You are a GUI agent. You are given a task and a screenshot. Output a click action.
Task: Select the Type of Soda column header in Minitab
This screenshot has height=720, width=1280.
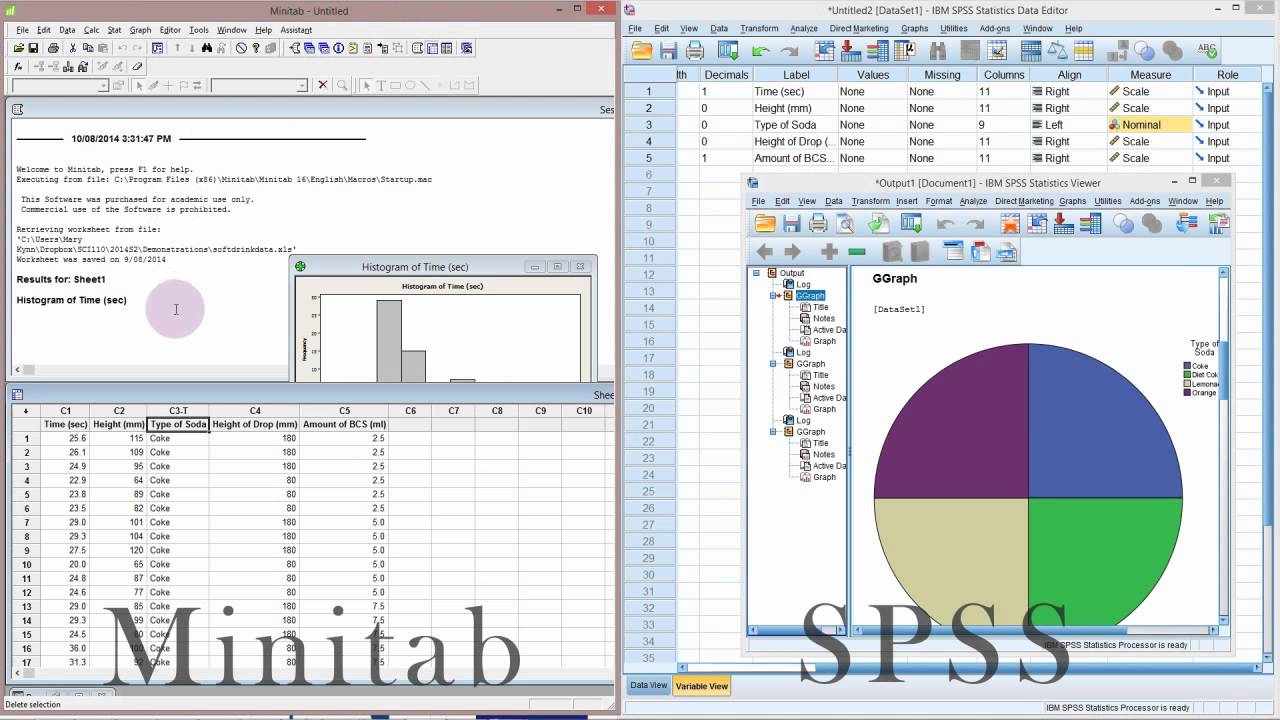click(176, 423)
